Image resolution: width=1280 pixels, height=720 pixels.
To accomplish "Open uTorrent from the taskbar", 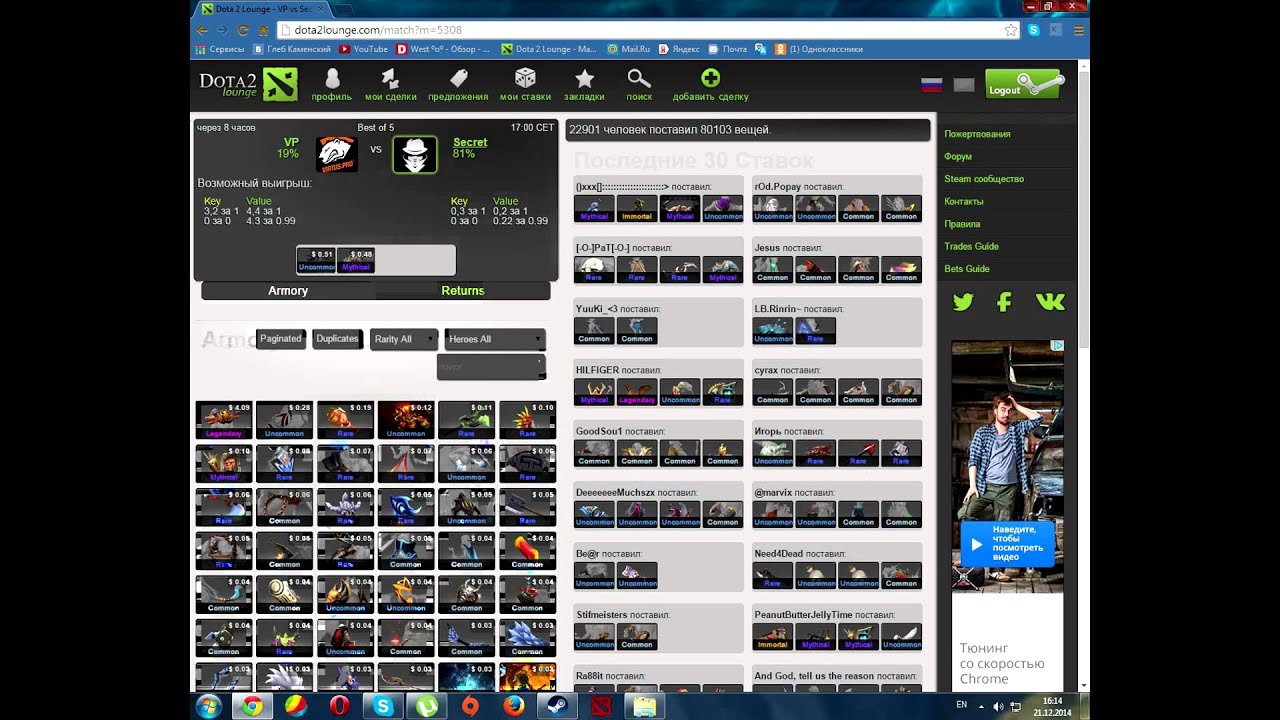I will point(427,706).
